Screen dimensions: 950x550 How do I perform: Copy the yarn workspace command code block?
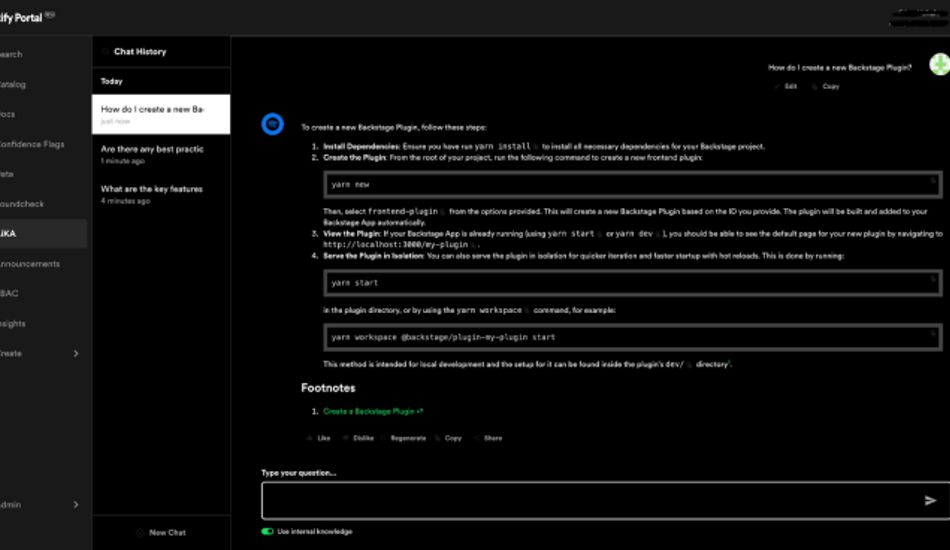[x=933, y=334]
